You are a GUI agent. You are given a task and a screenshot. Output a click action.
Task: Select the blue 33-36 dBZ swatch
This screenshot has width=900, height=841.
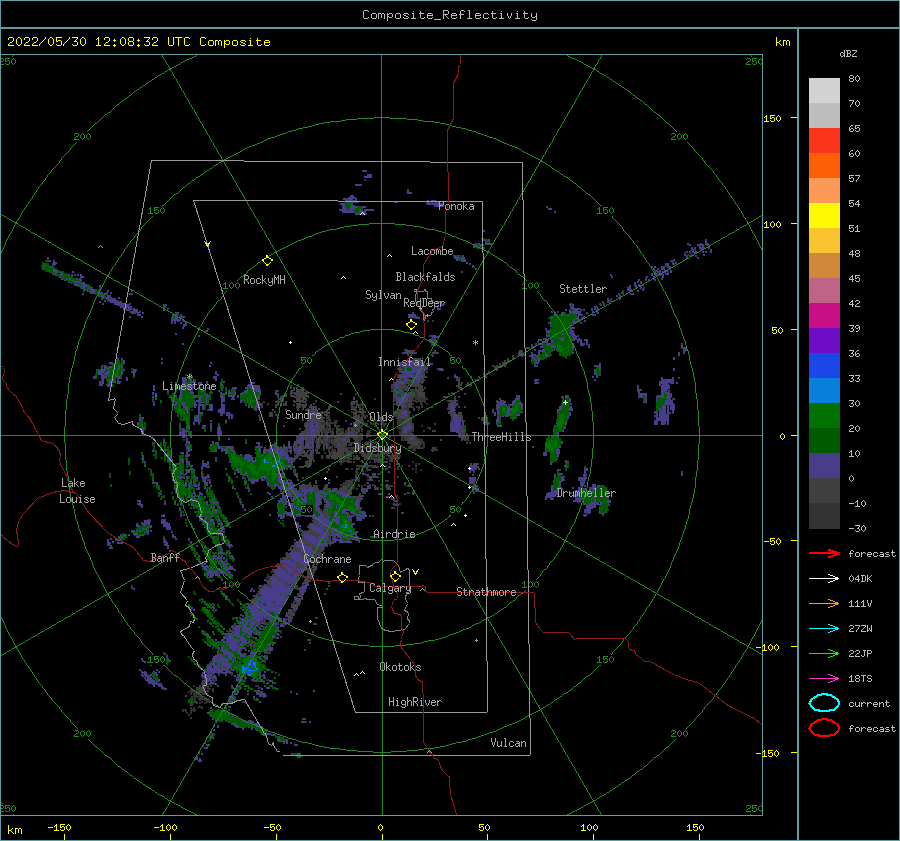click(824, 366)
